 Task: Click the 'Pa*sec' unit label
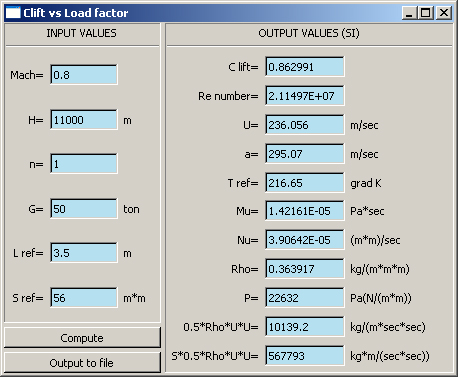point(367,211)
